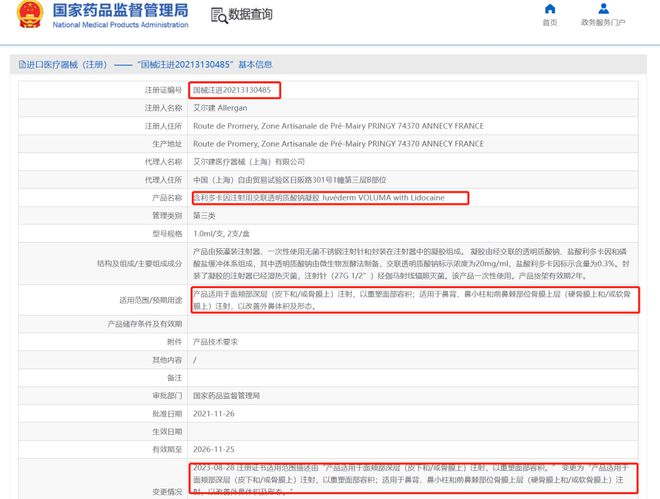Viewport: 660px width, 499px height.
Task: Click 代理人住所 Shanghai address value
Action: (x=290, y=180)
